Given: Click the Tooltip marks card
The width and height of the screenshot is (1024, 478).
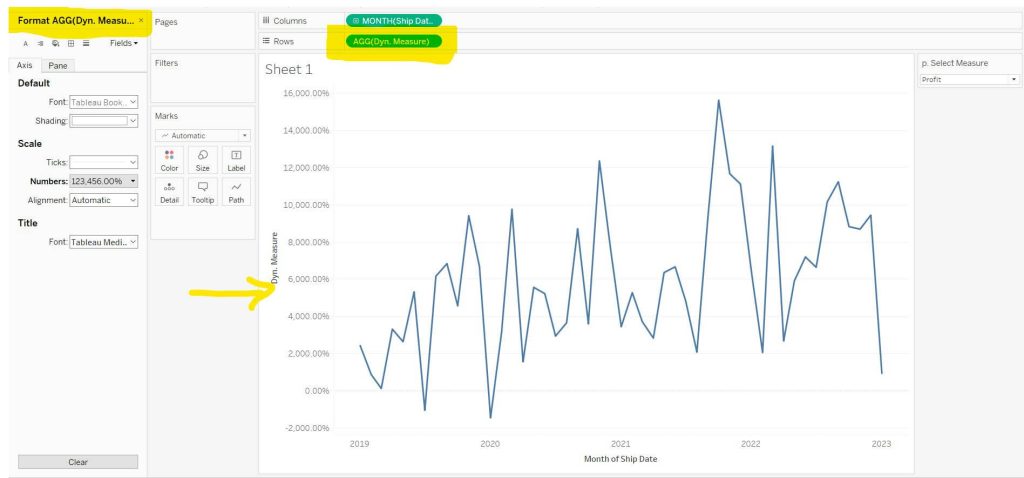Looking at the screenshot, I should [202, 192].
